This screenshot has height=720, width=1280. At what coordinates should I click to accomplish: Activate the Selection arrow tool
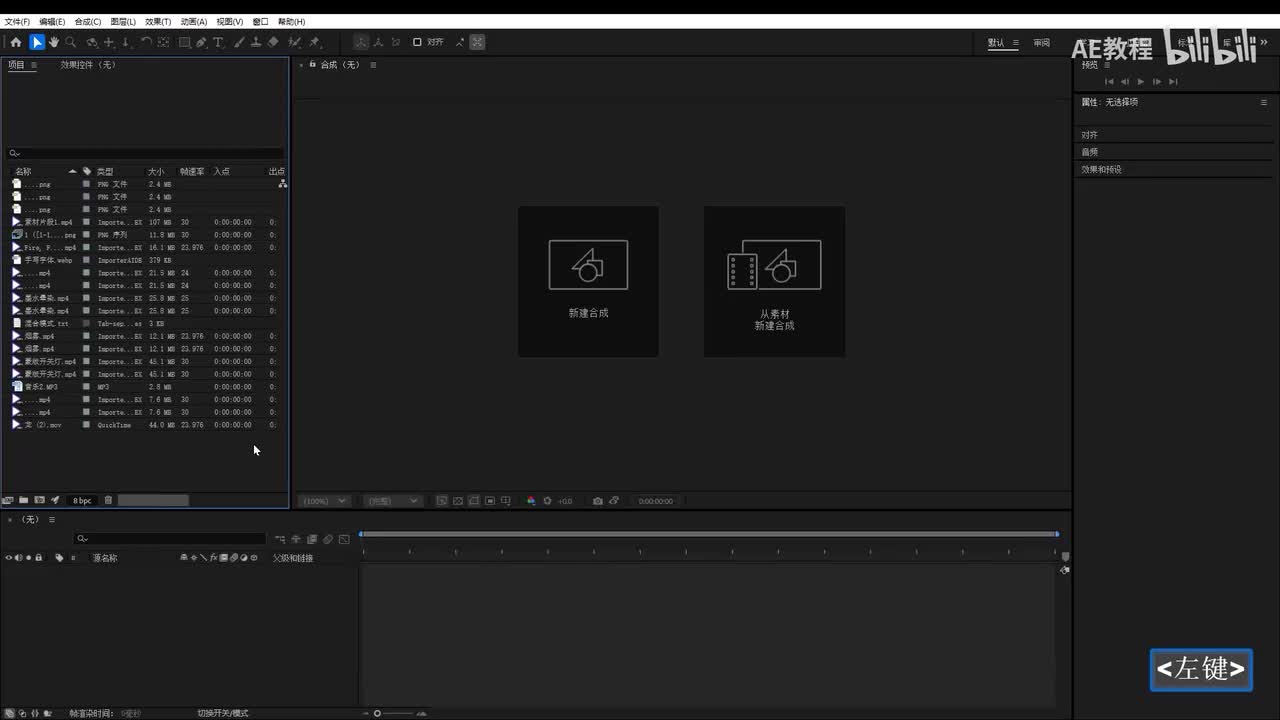tap(37, 42)
